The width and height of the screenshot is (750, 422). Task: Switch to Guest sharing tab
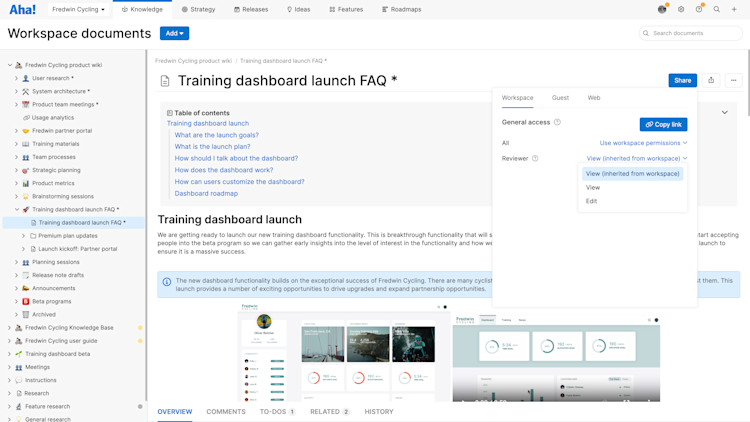click(x=560, y=98)
